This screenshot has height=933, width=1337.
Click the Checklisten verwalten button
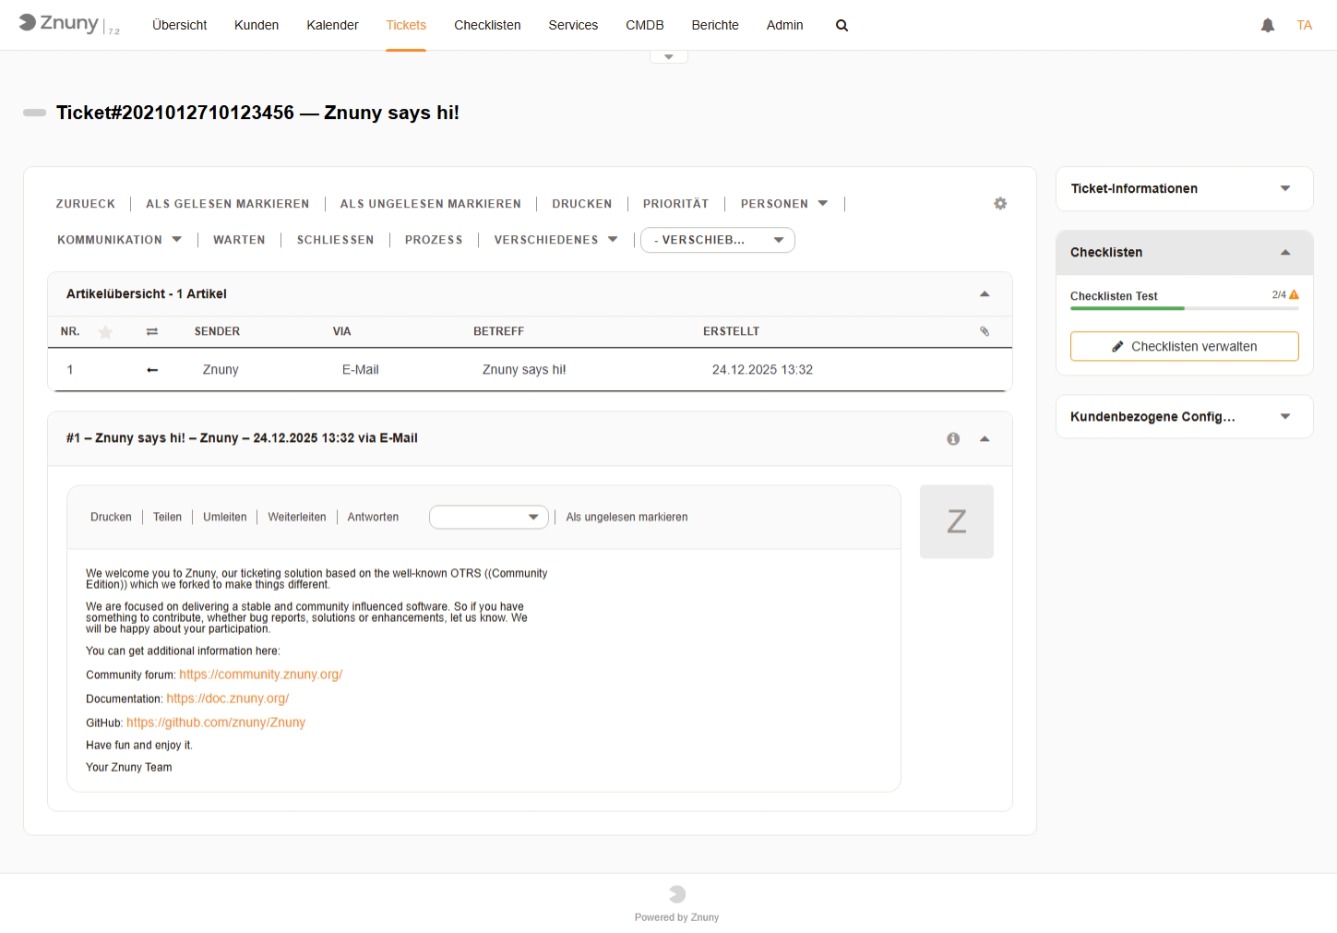[1184, 347]
